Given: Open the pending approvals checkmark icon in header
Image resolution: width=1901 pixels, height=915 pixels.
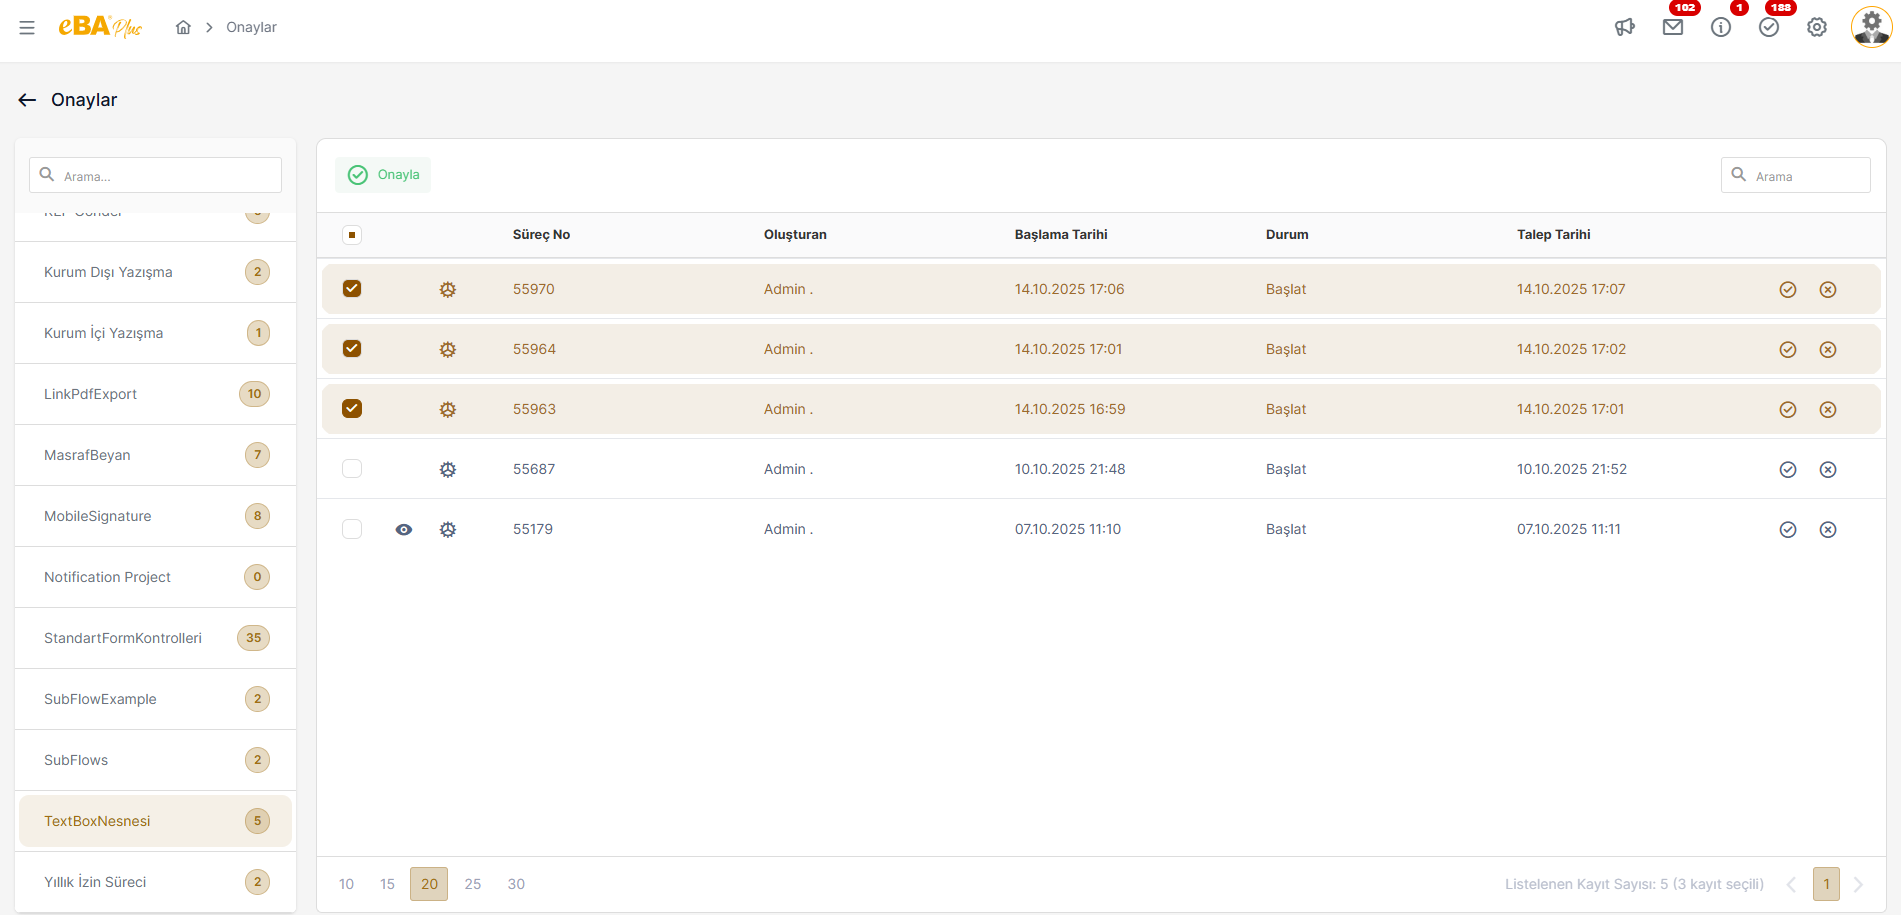Looking at the screenshot, I should coord(1769,28).
